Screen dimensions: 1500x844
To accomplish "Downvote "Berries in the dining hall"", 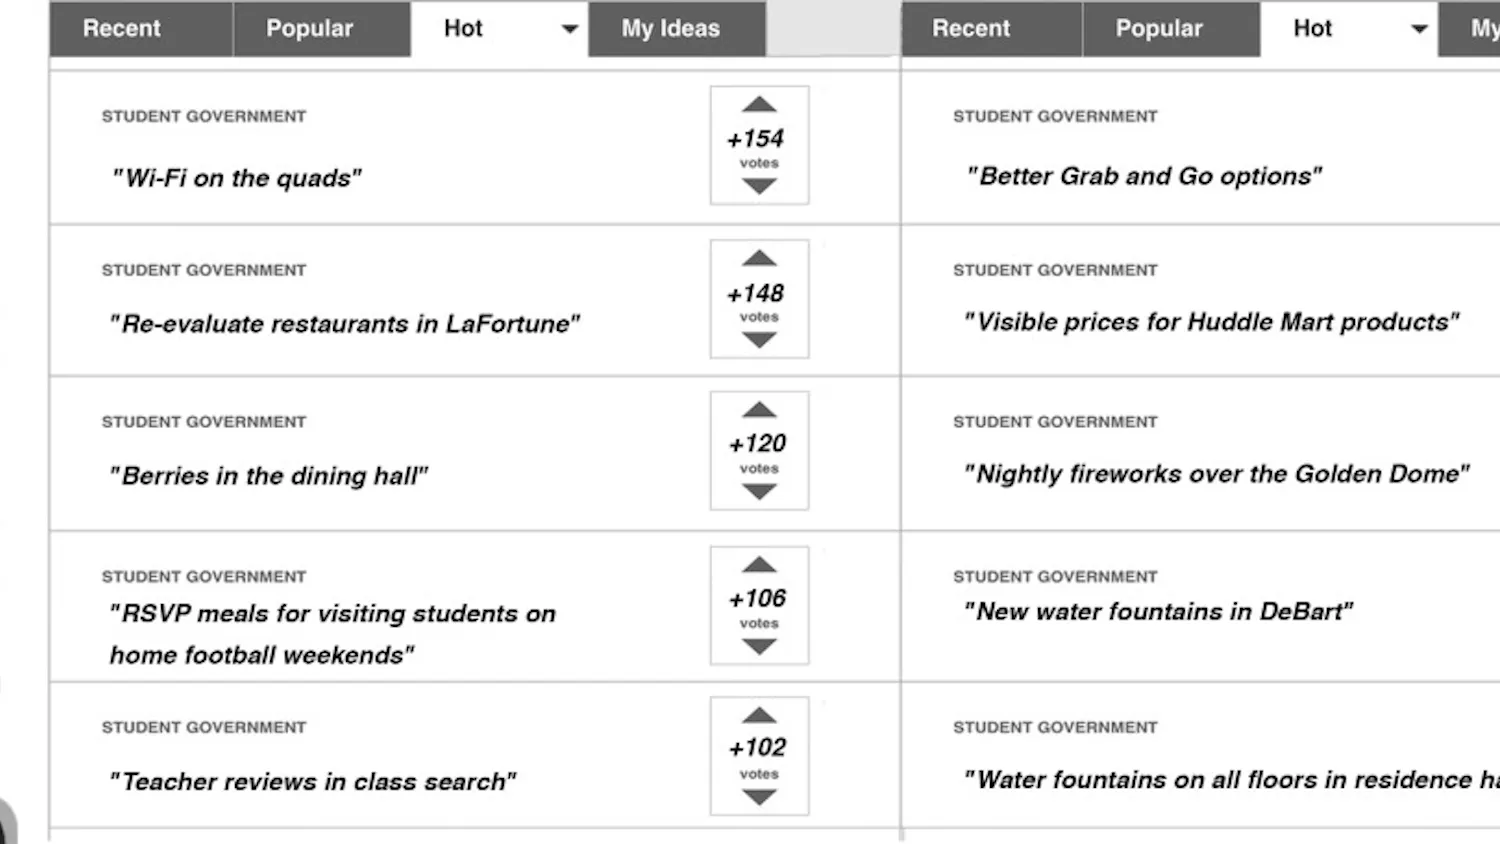I will tap(759, 491).
